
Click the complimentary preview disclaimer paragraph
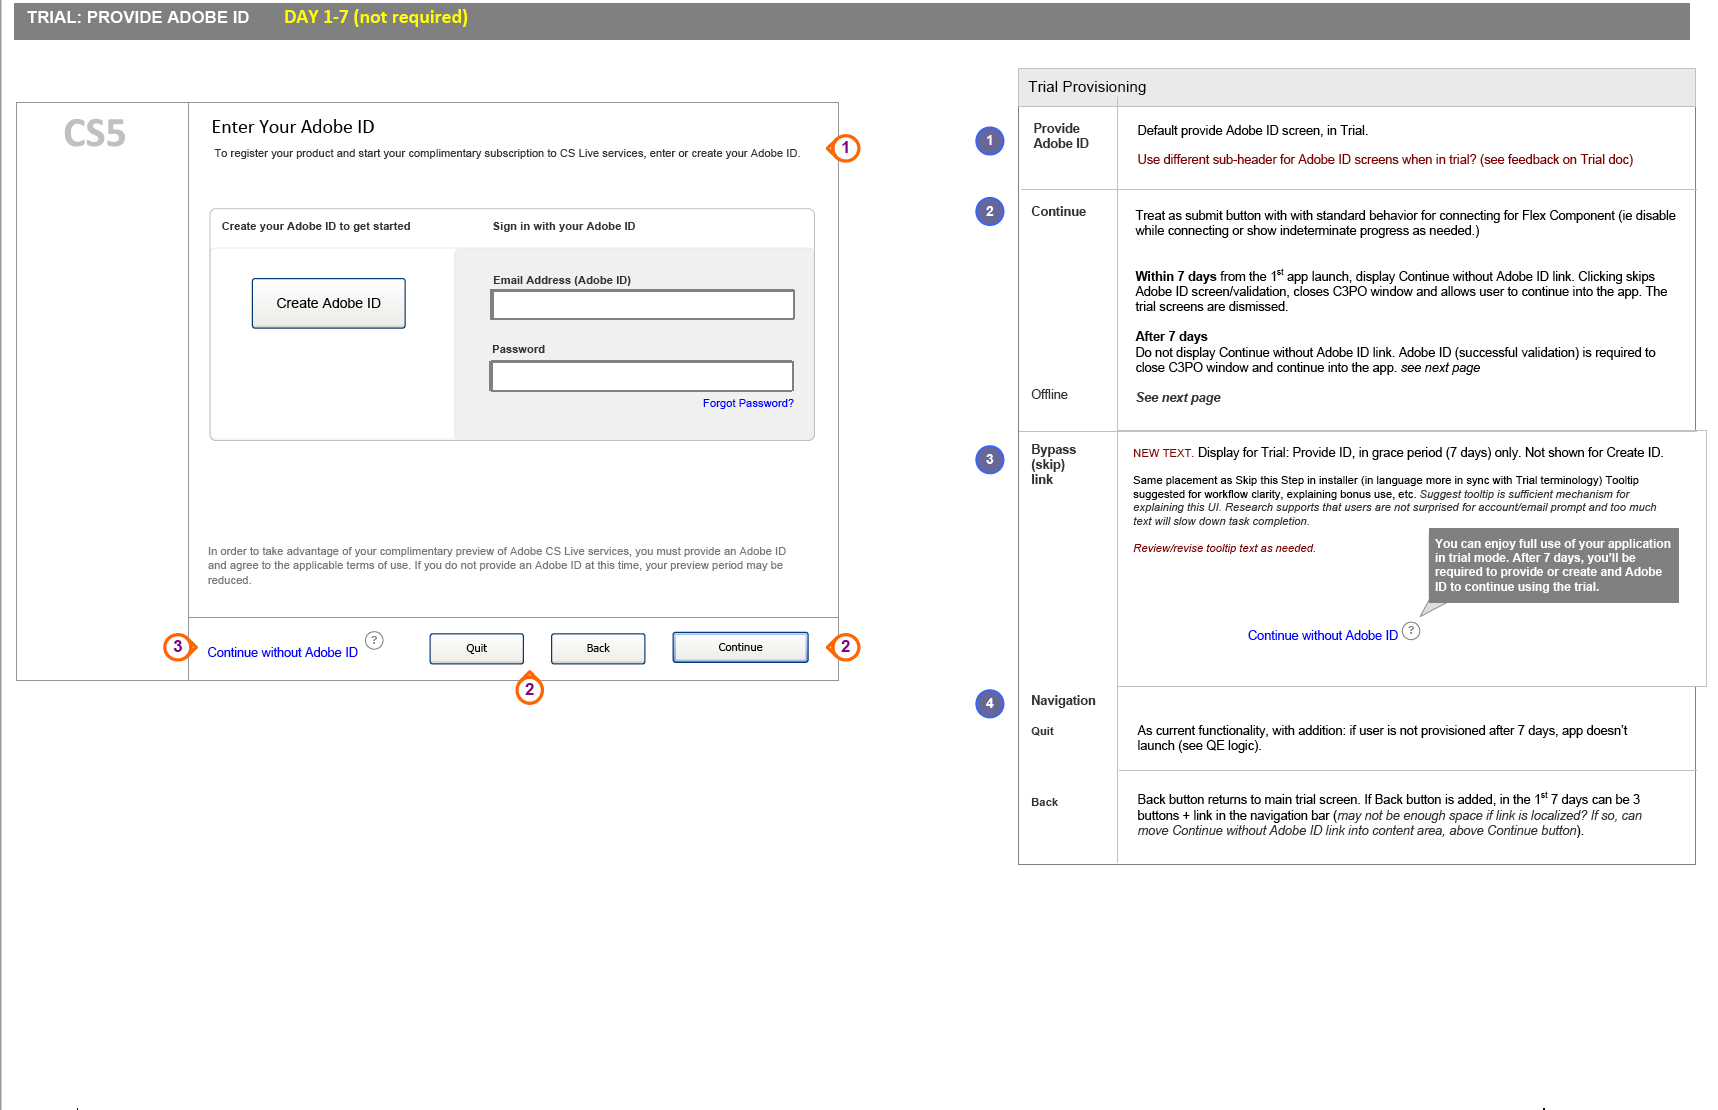coord(497,565)
